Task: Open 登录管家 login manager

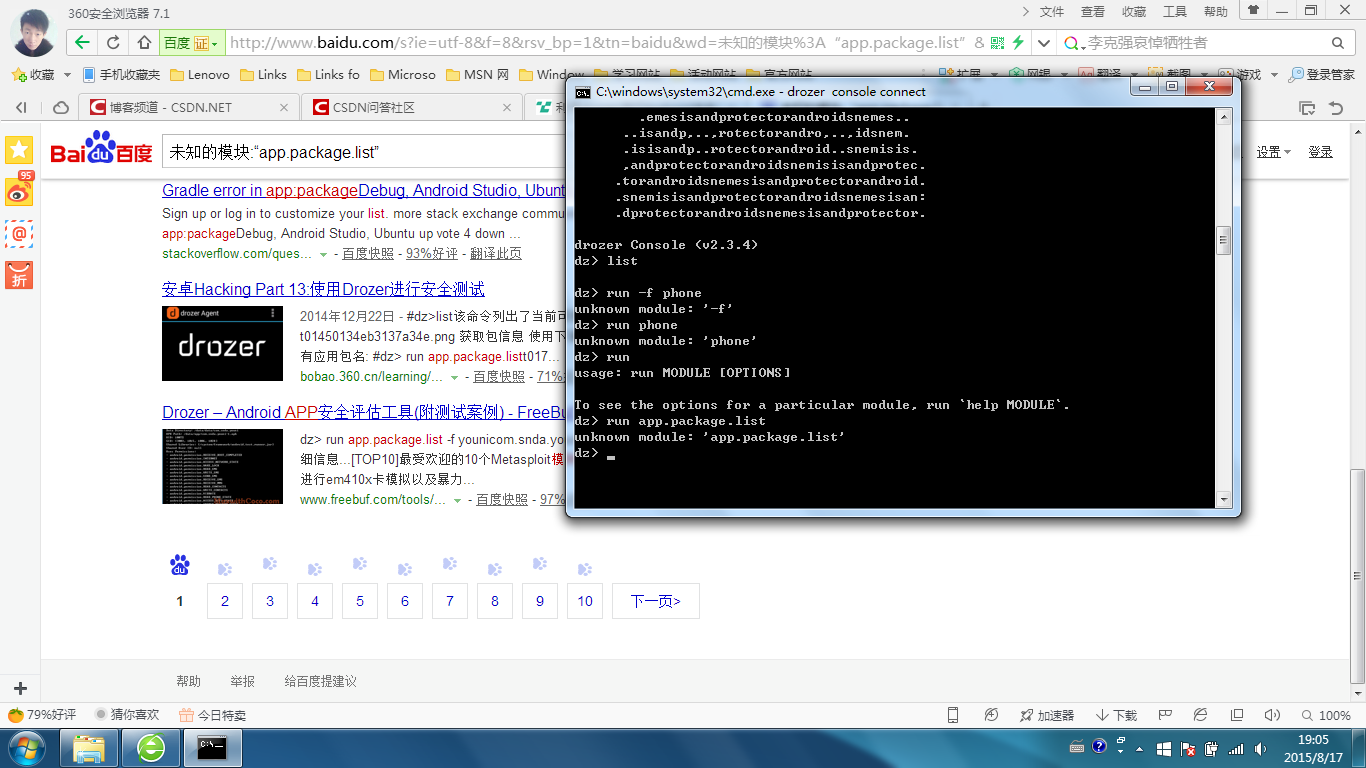Action: 1321,74
